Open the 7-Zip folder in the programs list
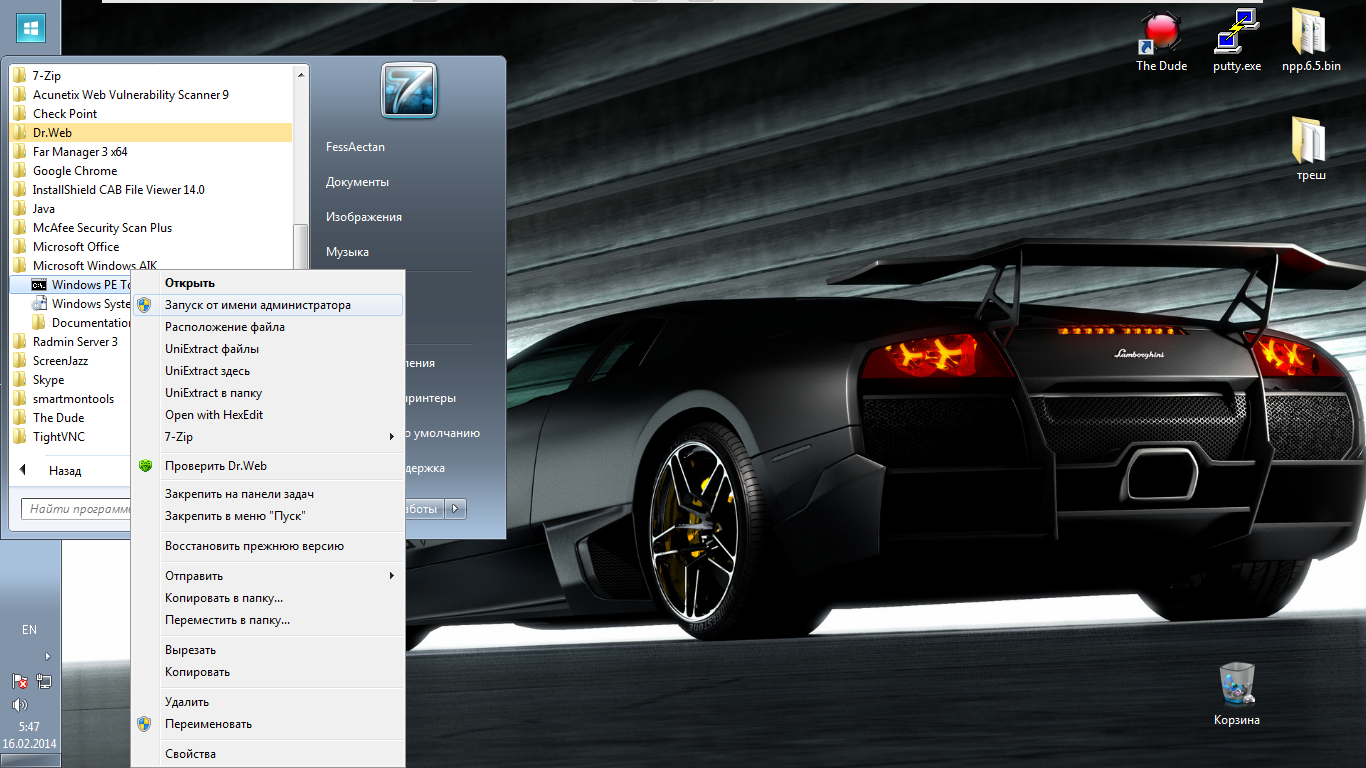 (151, 75)
